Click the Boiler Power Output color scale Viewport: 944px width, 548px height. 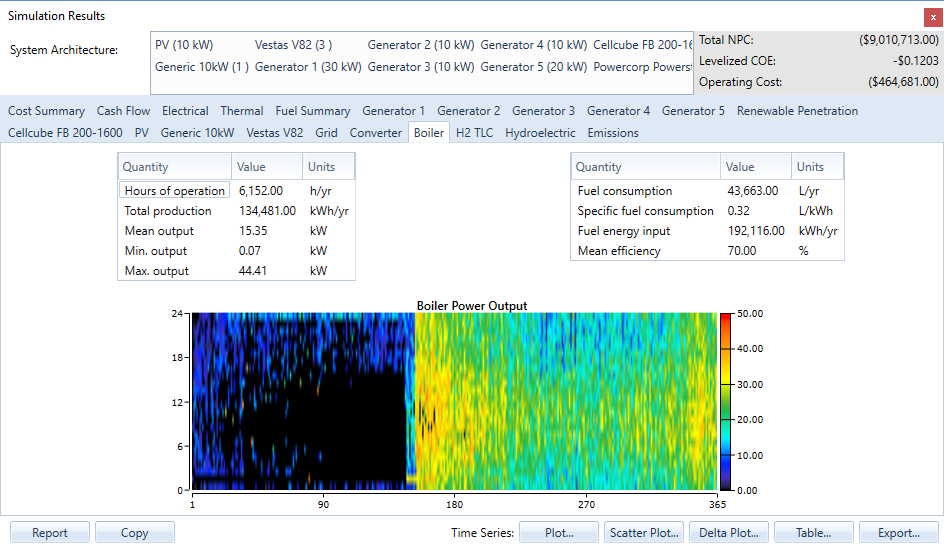tap(724, 402)
